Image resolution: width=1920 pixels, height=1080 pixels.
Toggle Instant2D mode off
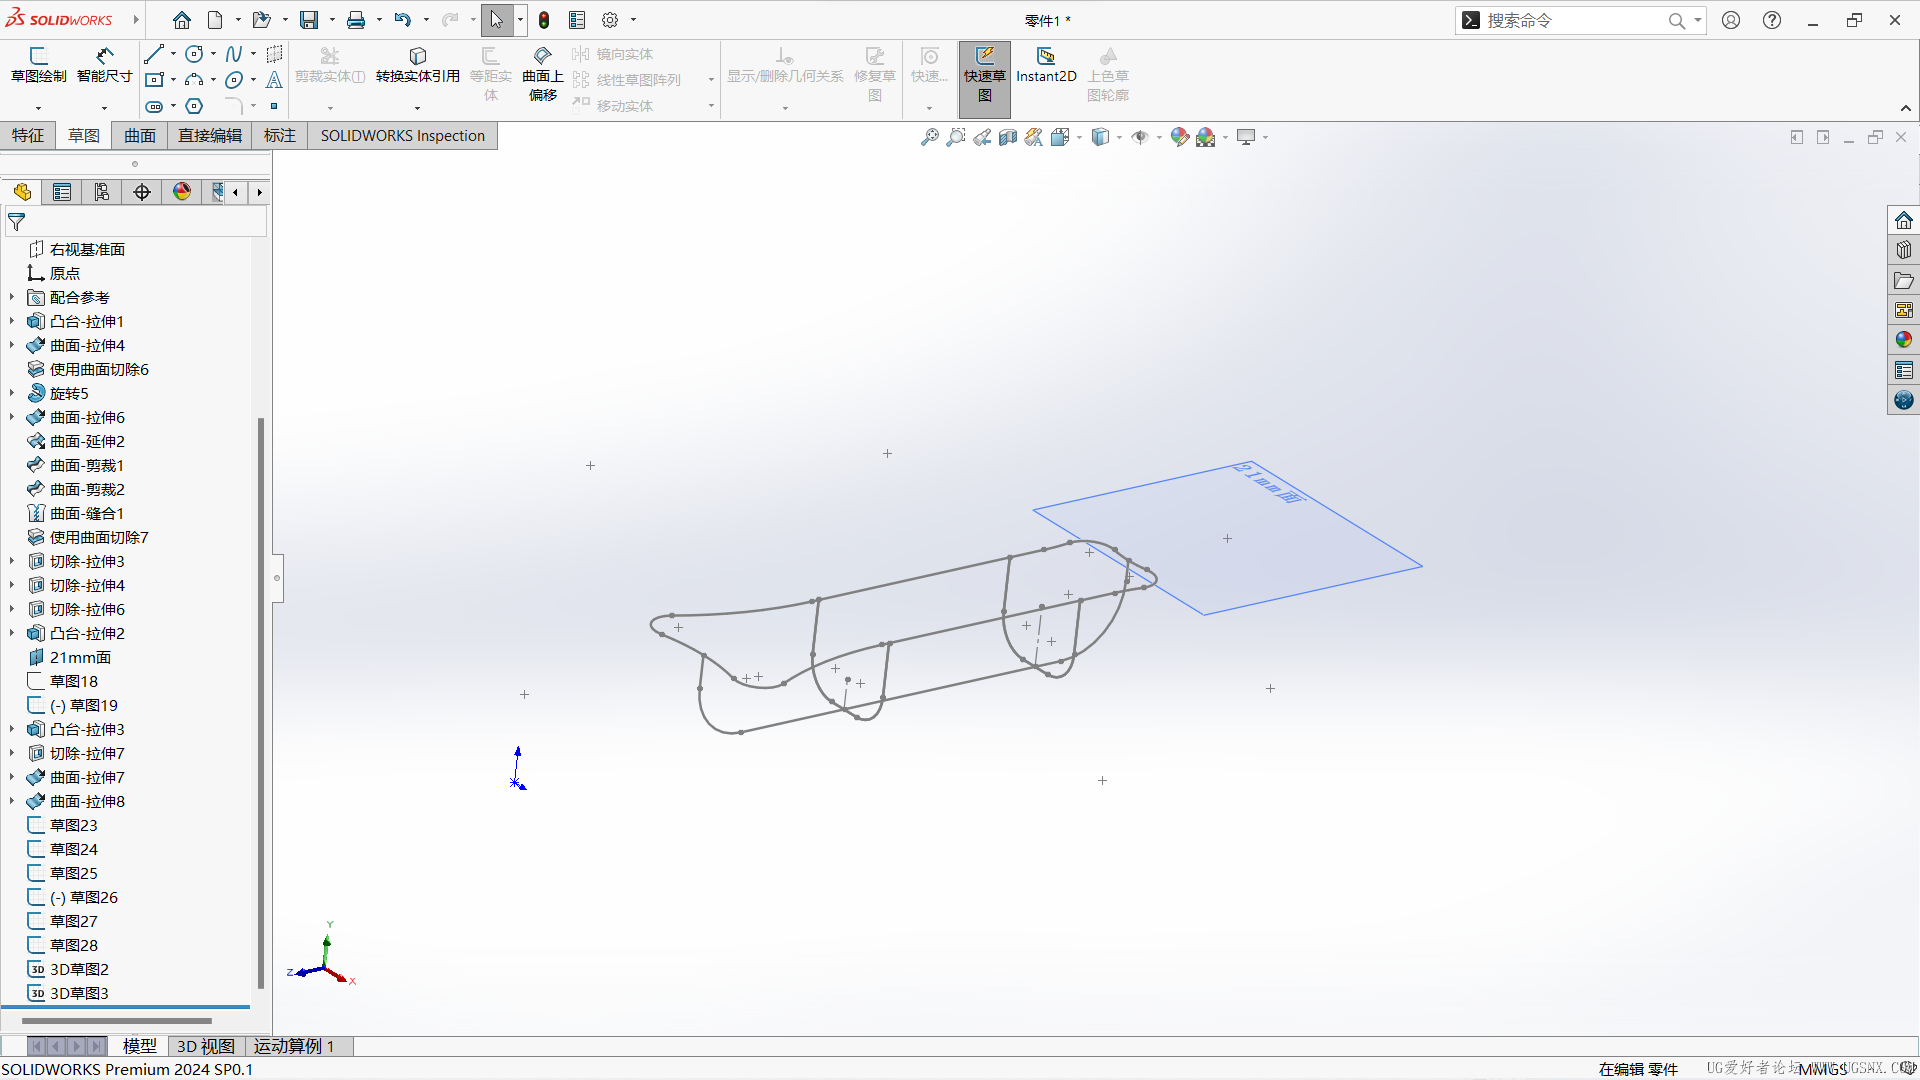pos(1045,70)
